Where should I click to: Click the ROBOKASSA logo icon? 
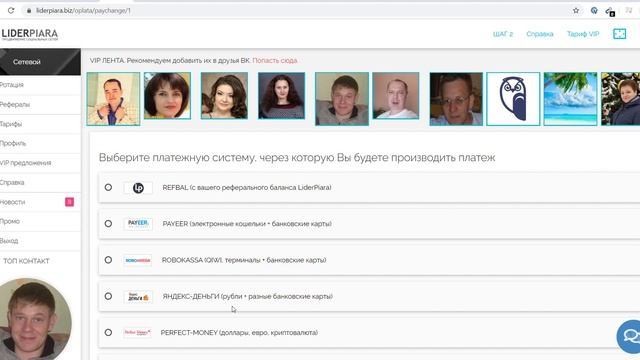(x=138, y=260)
